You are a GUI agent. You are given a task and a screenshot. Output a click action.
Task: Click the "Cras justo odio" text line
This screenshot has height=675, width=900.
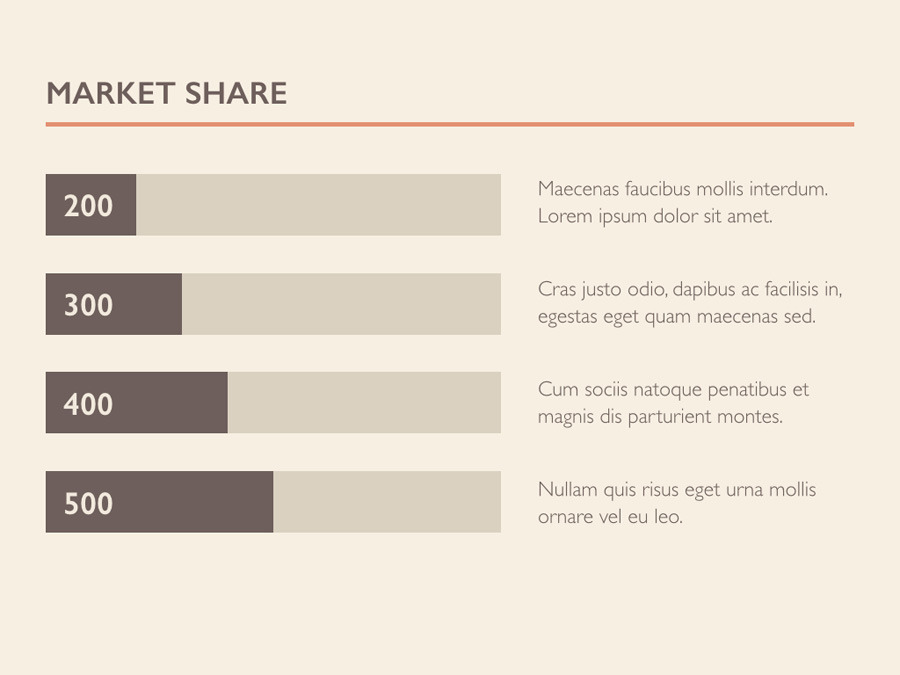690,290
